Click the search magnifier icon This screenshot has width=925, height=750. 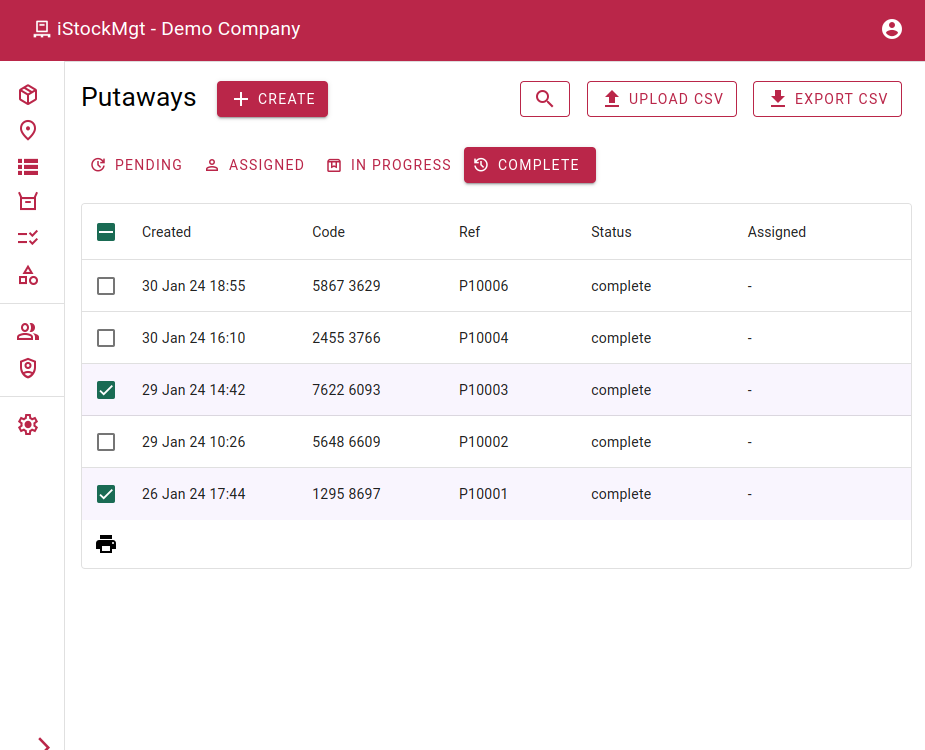click(544, 99)
